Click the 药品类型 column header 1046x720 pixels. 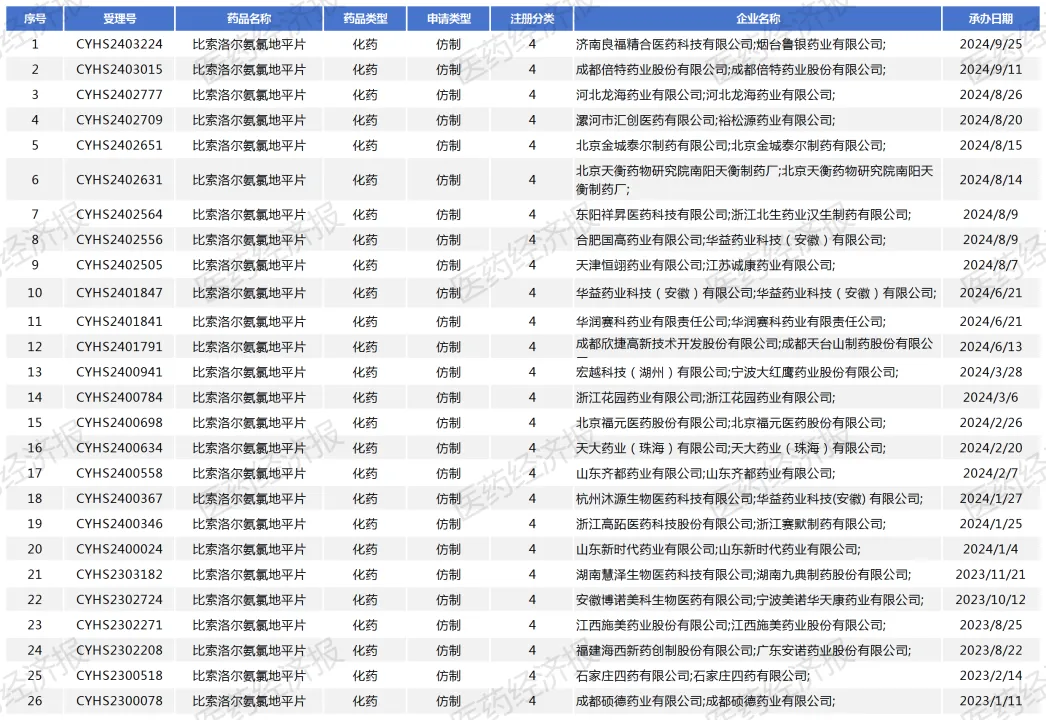click(x=365, y=18)
